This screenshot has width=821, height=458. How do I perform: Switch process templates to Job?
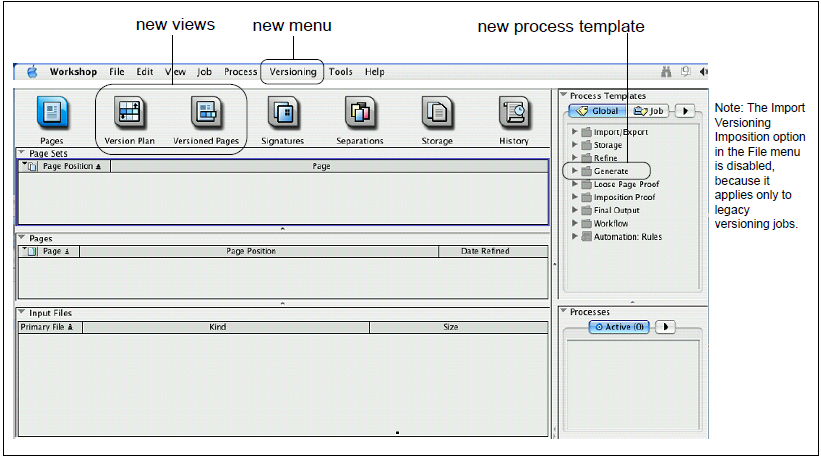650,111
